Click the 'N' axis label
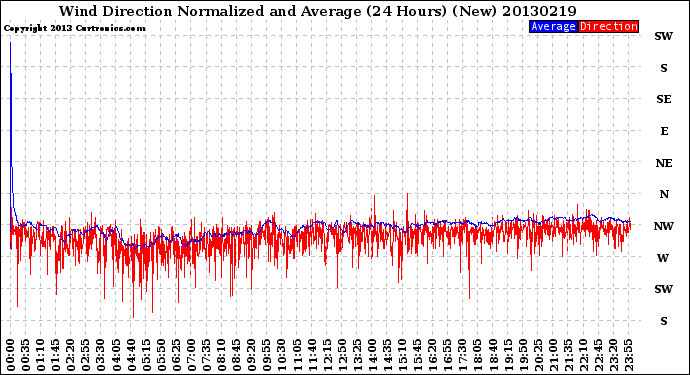This screenshot has width=690, height=375. [x=664, y=194]
